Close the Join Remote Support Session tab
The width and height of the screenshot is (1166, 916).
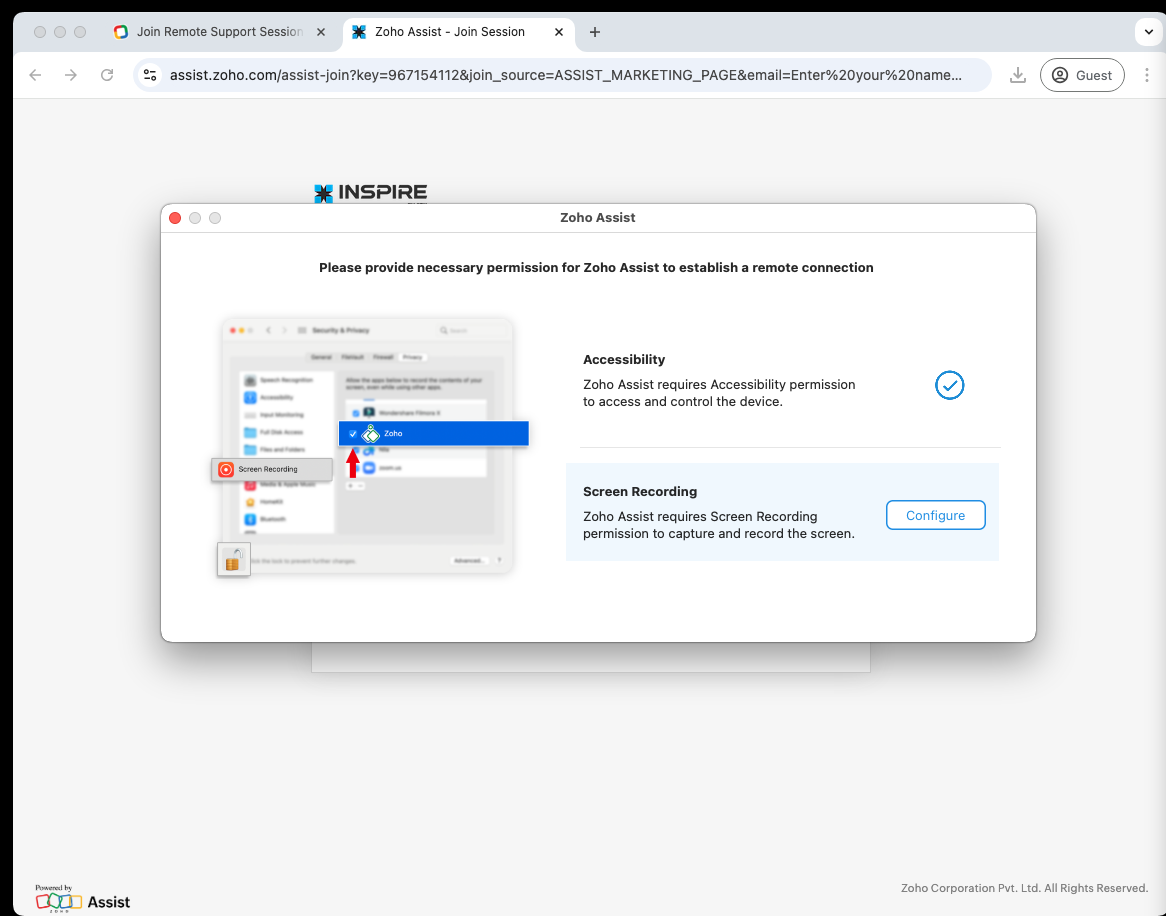[x=321, y=32]
